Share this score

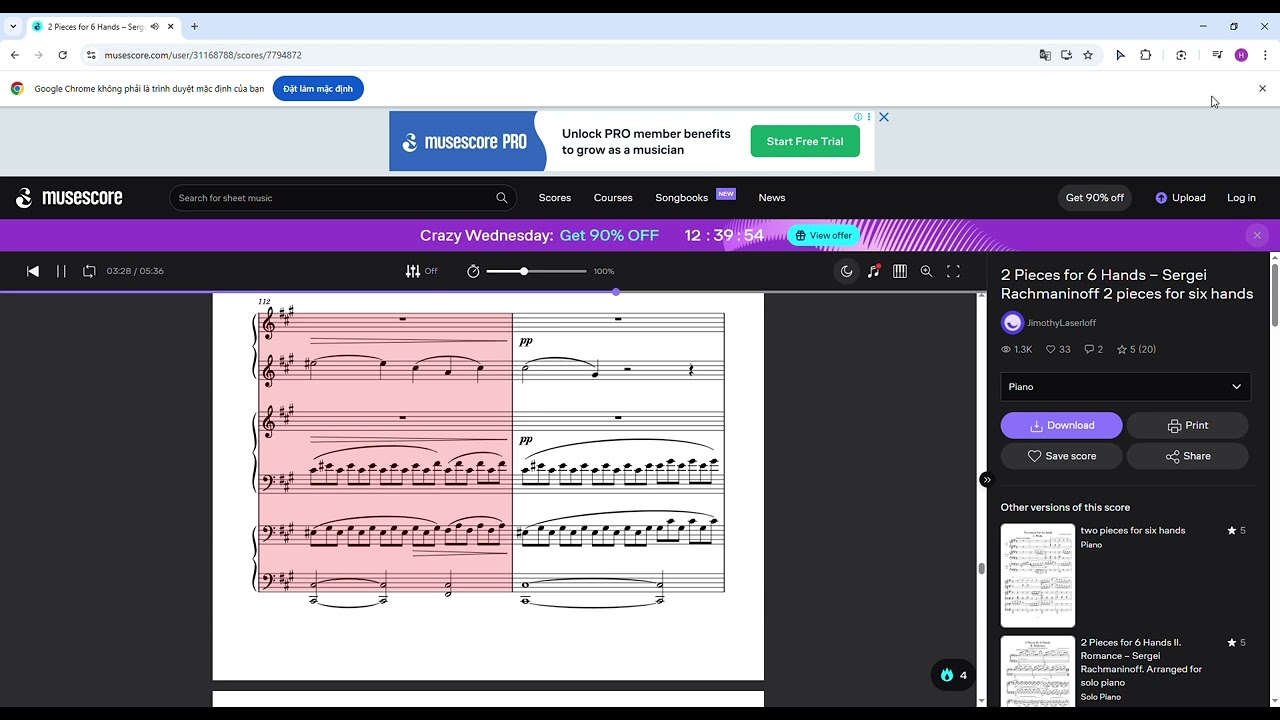point(1187,456)
